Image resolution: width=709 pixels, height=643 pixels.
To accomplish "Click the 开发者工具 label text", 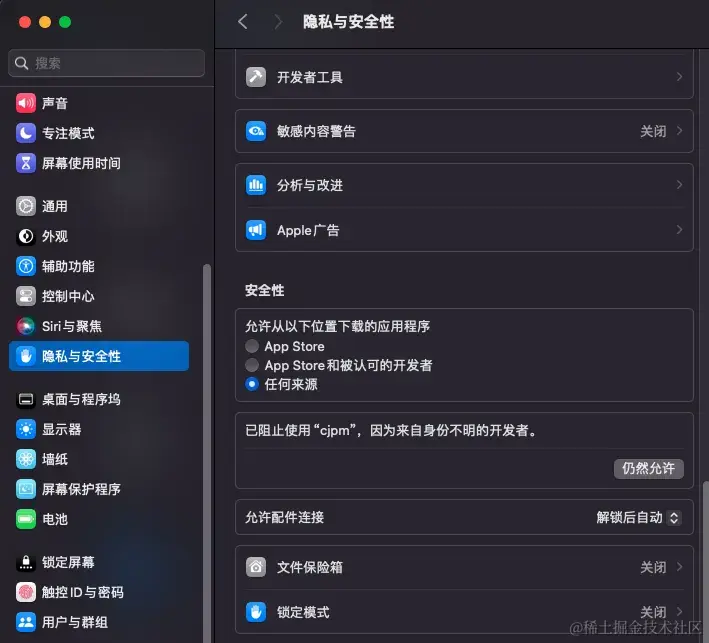I will [x=310, y=77].
